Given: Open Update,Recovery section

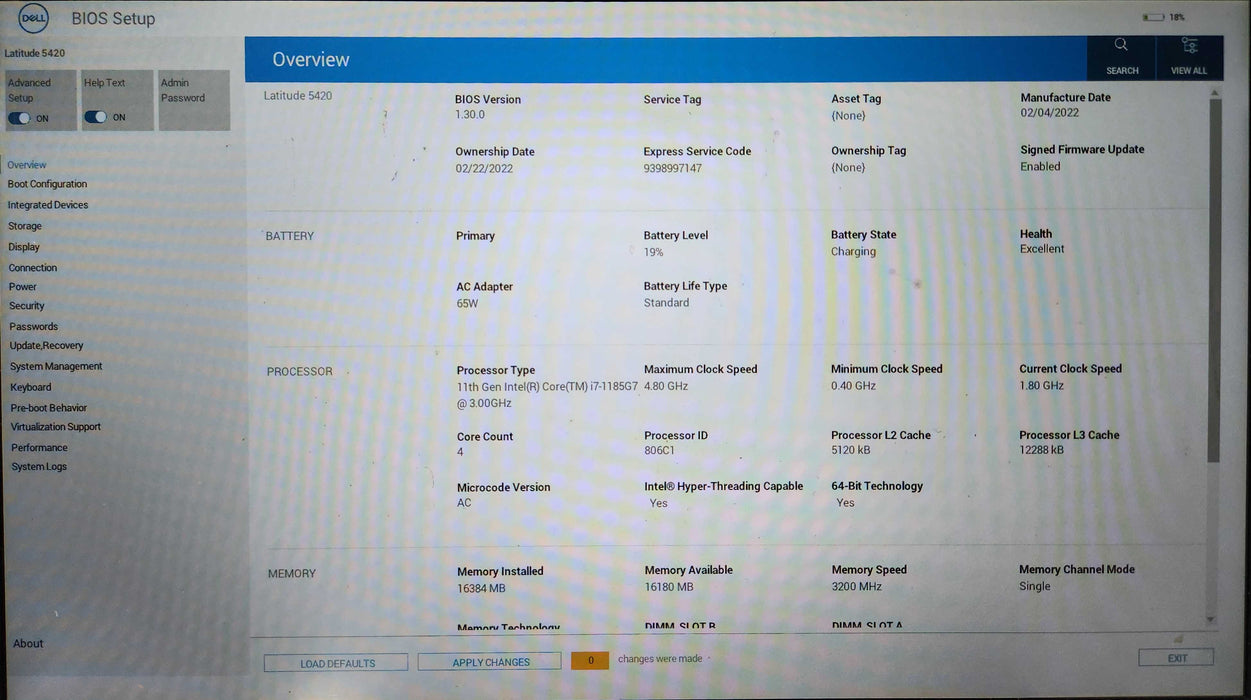Looking at the screenshot, I should point(47,346).
